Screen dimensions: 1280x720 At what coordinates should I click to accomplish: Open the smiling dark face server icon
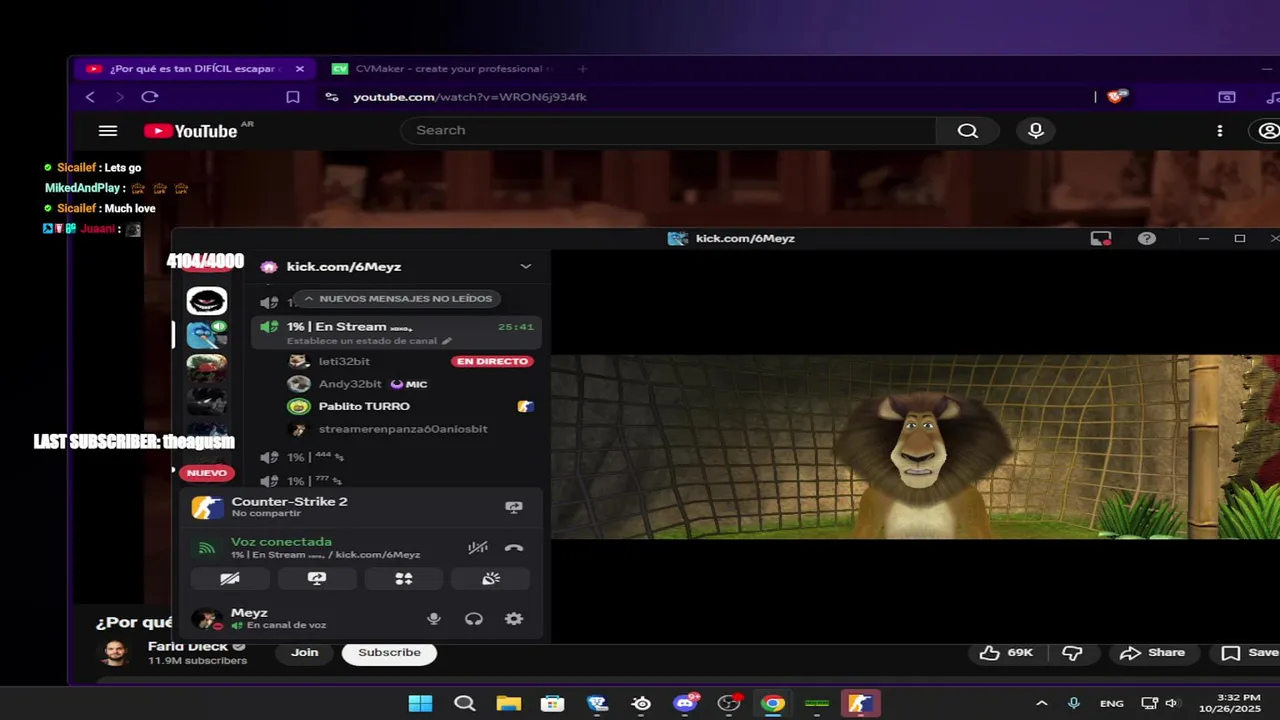click(x=207, y=301)
